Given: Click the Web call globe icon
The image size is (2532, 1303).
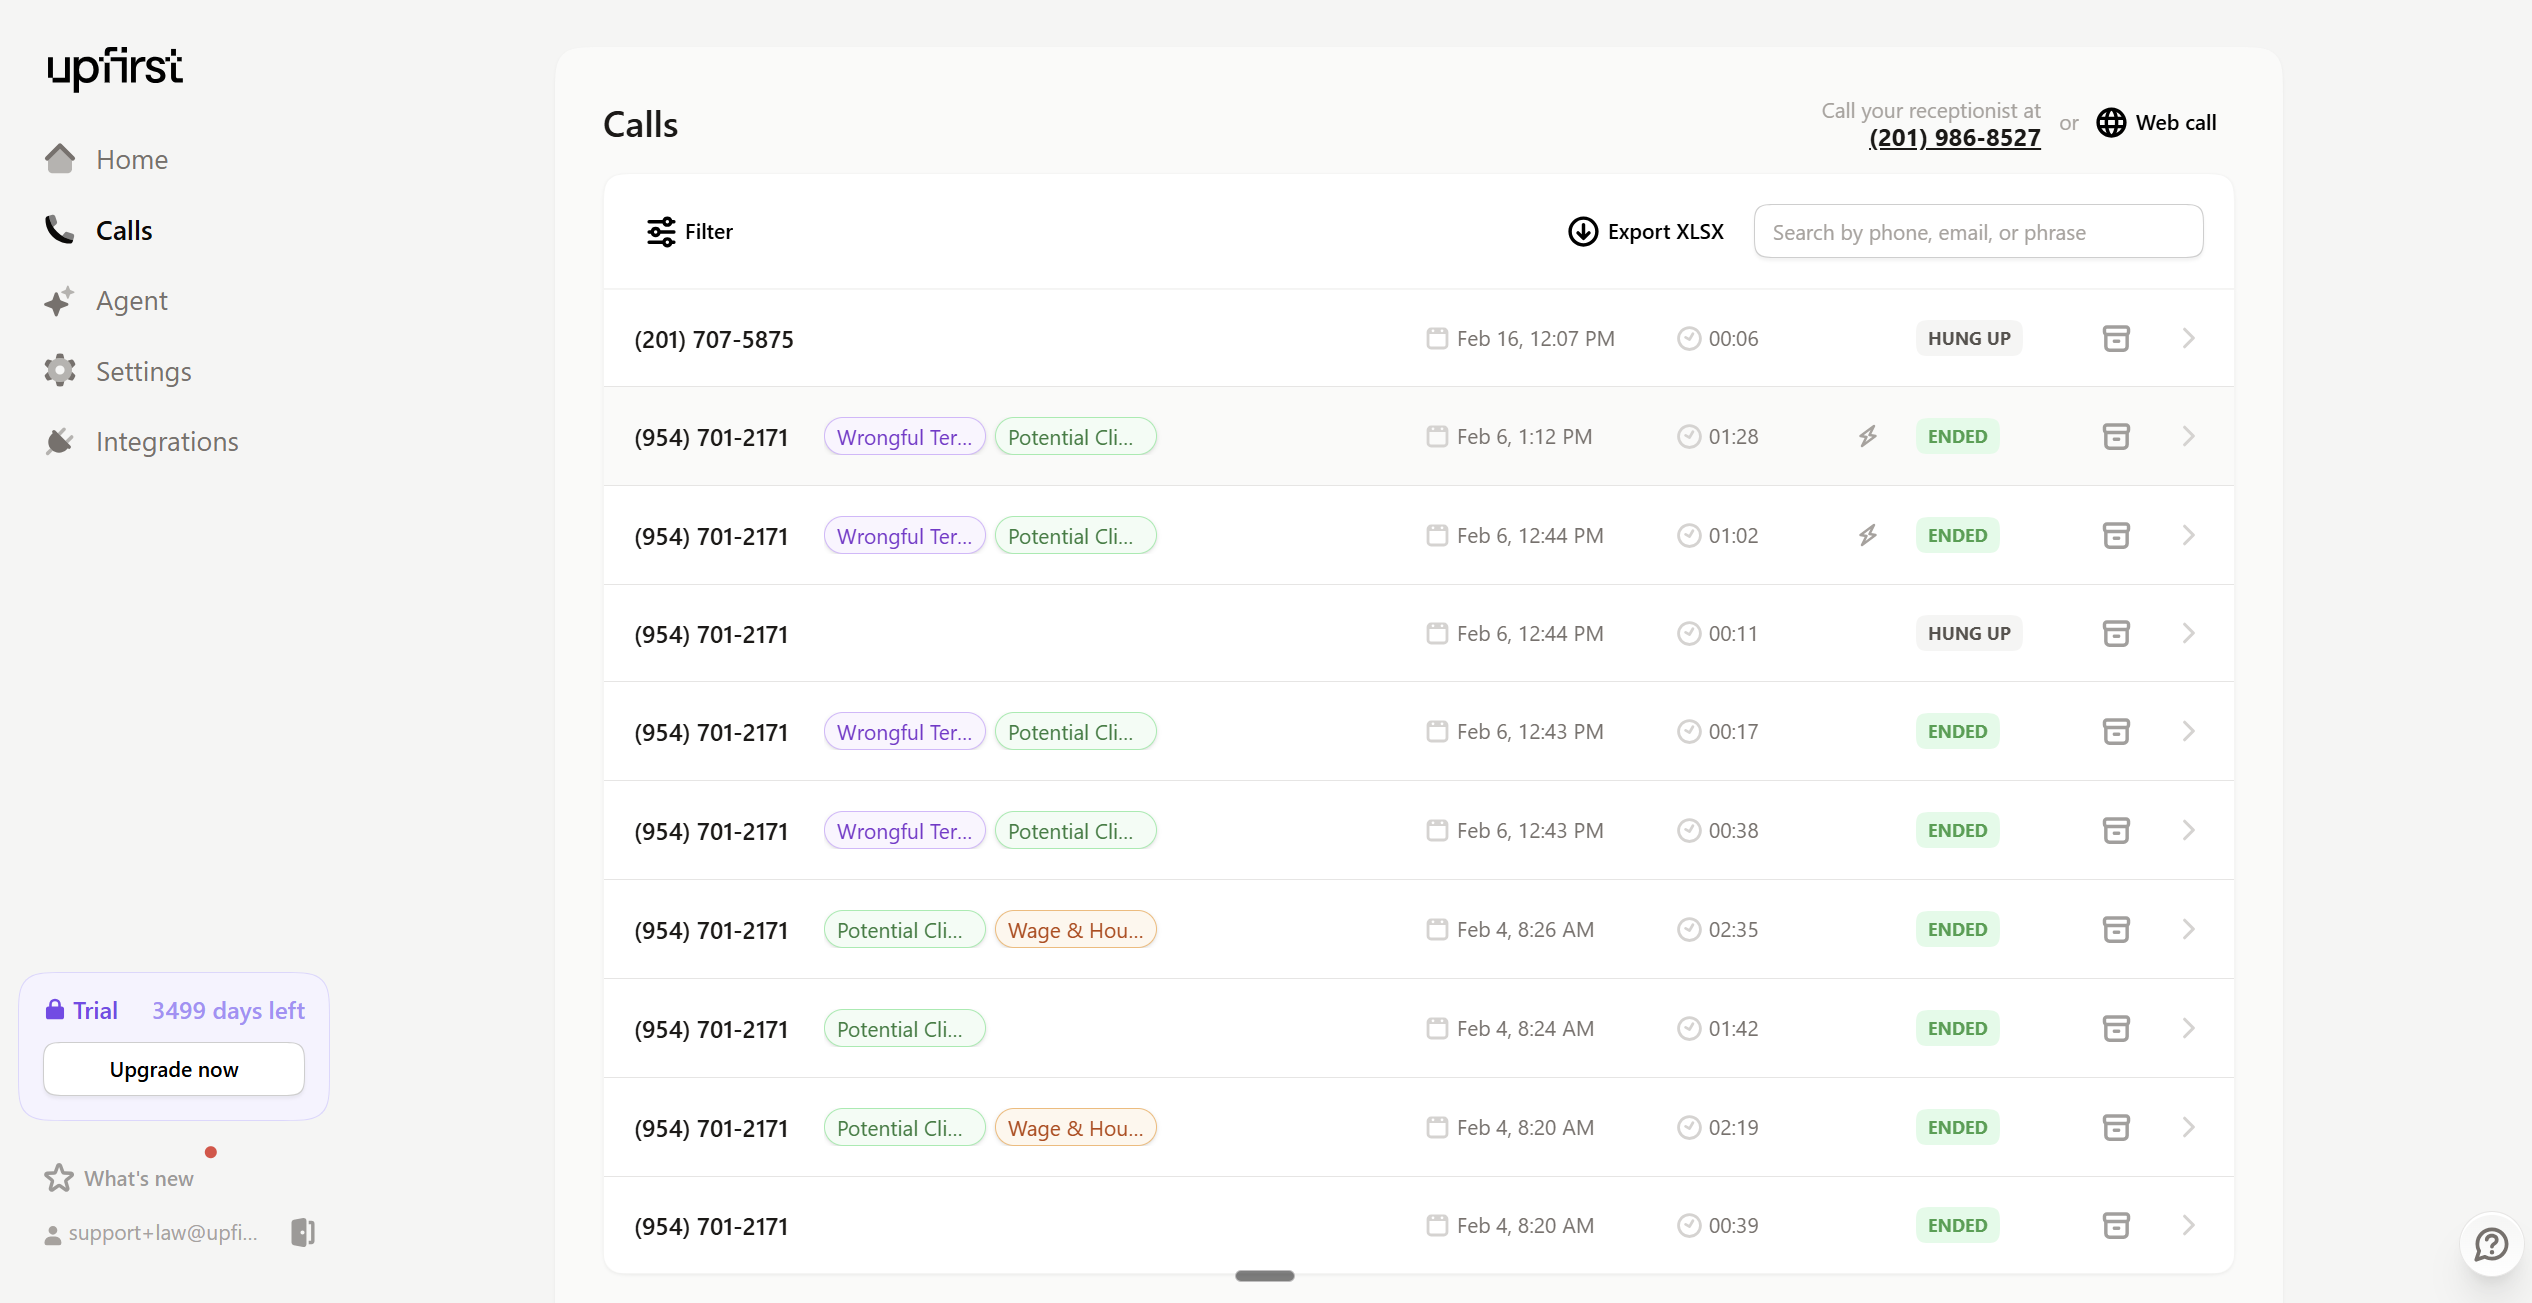Looking at the screenshot, I should click(x=2110, y=122).
